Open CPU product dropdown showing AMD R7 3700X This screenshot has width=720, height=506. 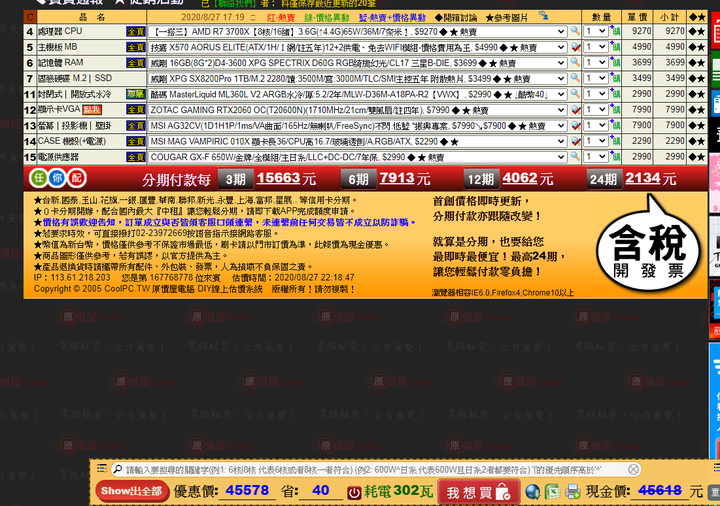[357, 32]
